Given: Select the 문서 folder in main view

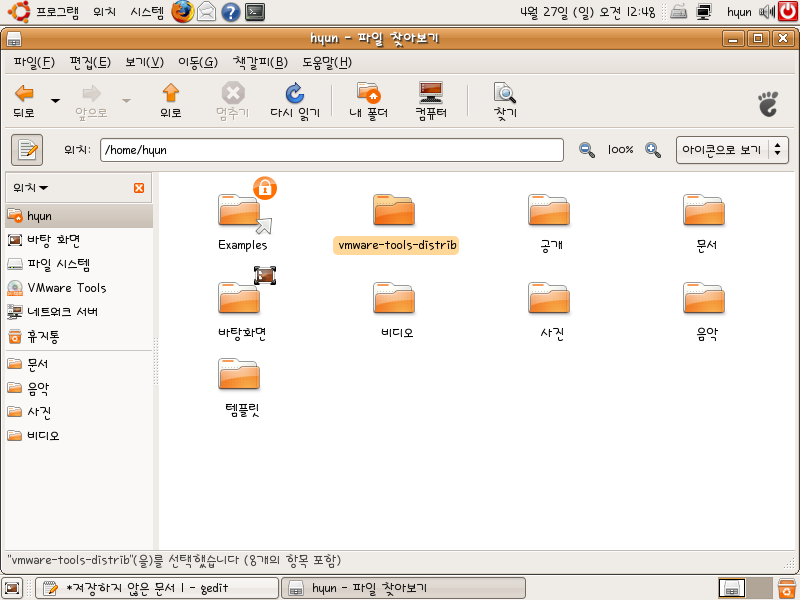Looking at the screenshot, I should 705,210.
